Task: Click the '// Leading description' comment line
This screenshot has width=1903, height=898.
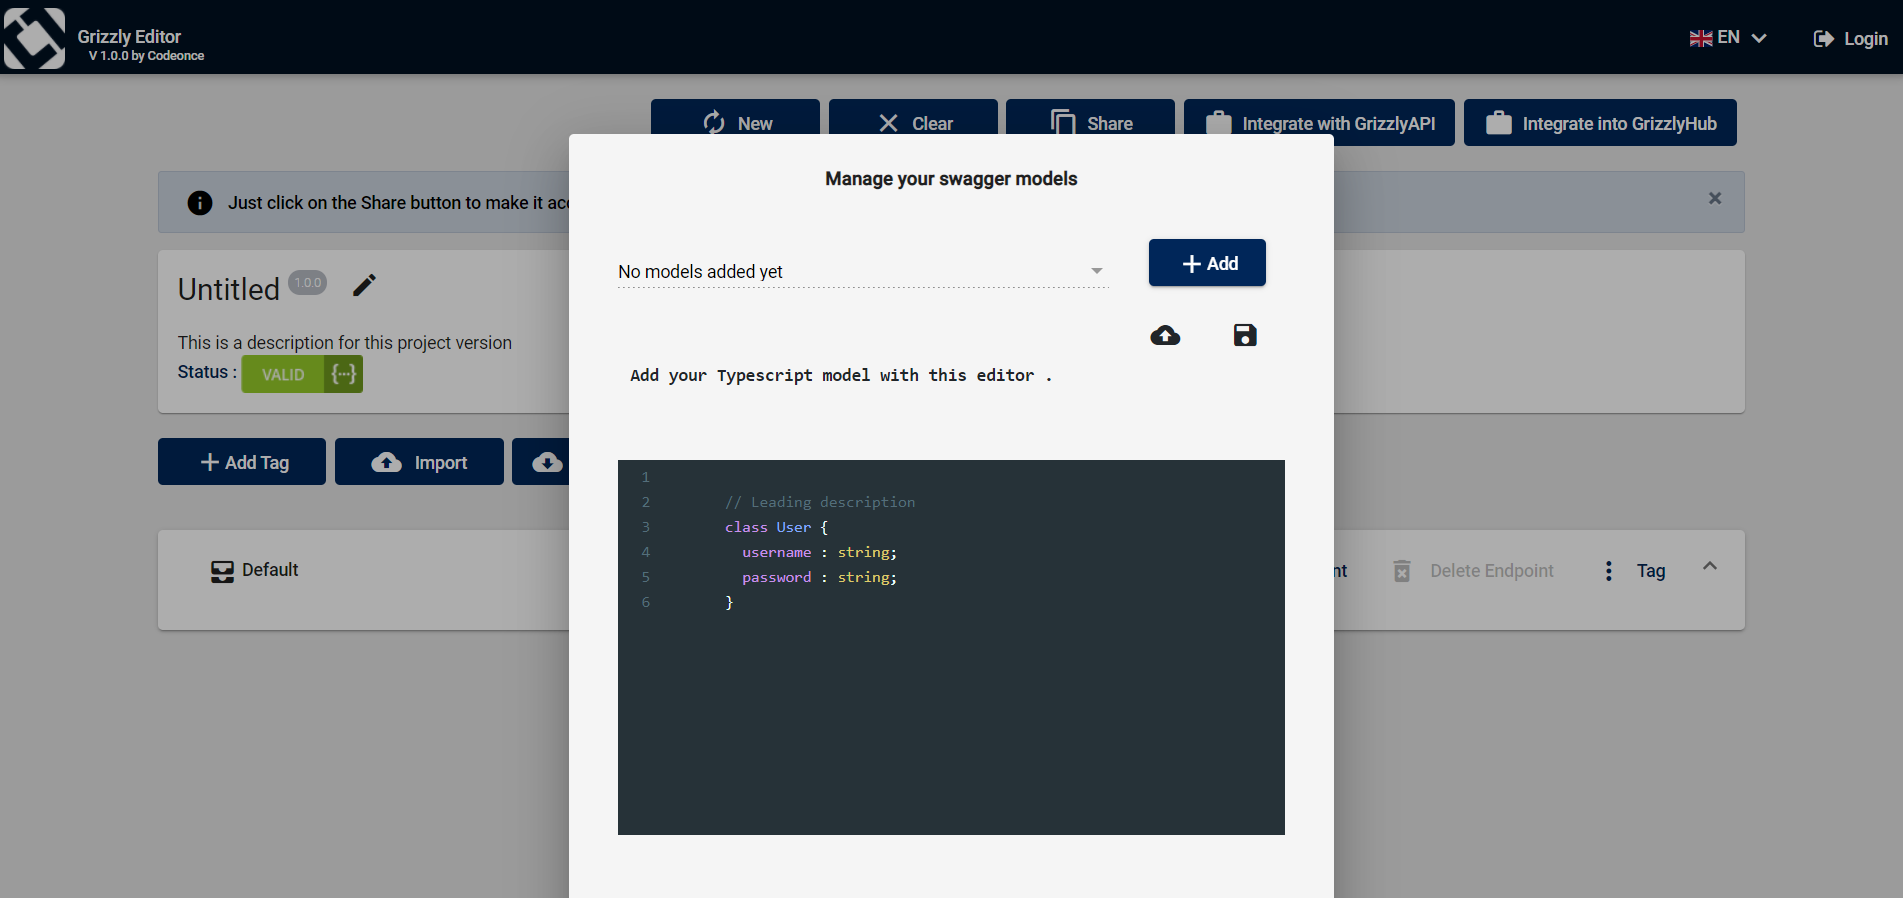Action: 820,502
